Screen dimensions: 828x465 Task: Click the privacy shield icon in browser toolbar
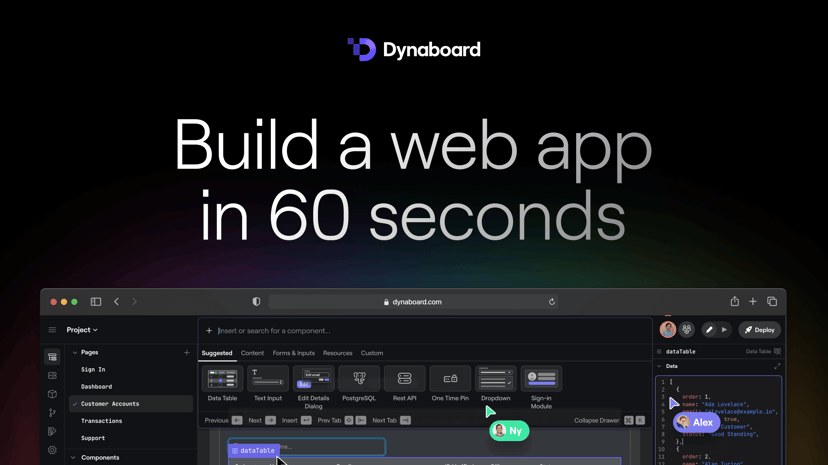256,302
